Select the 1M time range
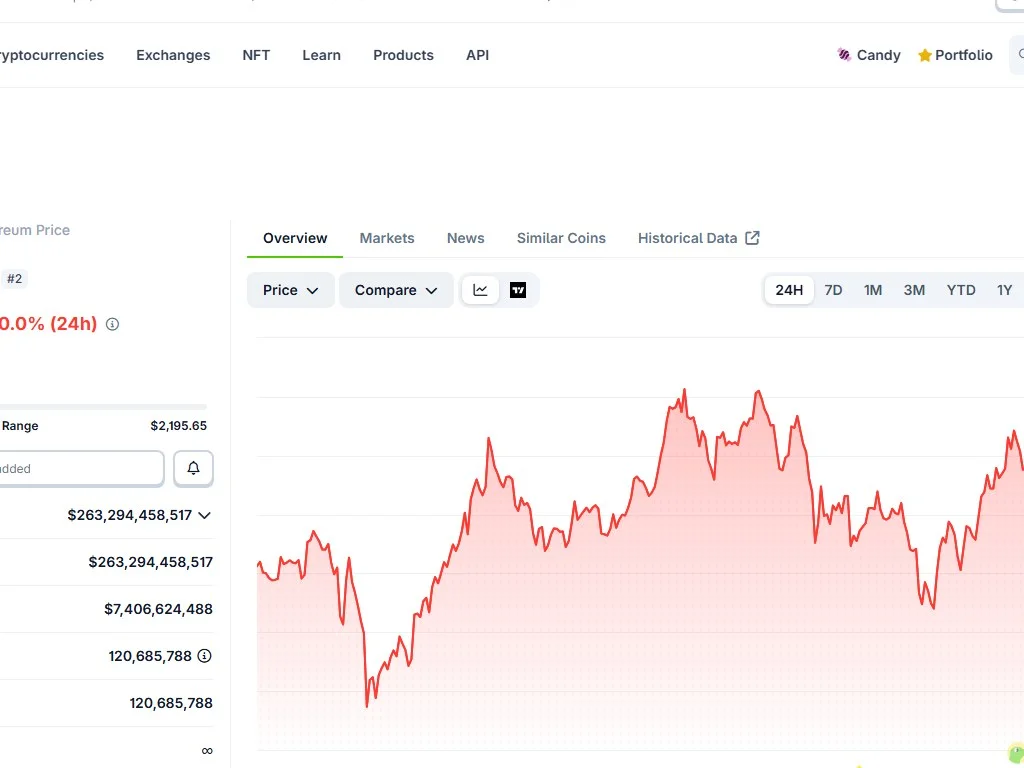This screenshot has width=1024, height=768. click(x=873, y=290)
